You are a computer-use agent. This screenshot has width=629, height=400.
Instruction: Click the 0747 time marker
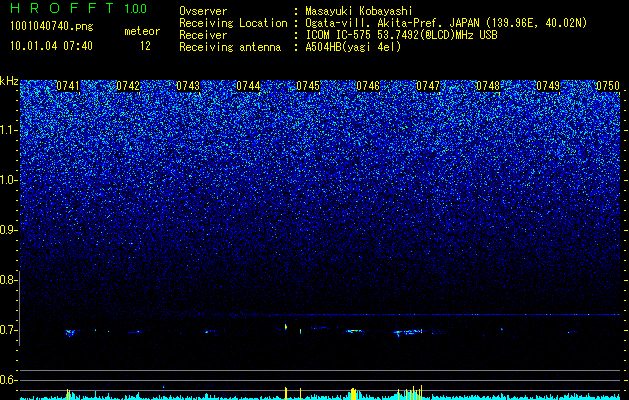tap(428, 86)
